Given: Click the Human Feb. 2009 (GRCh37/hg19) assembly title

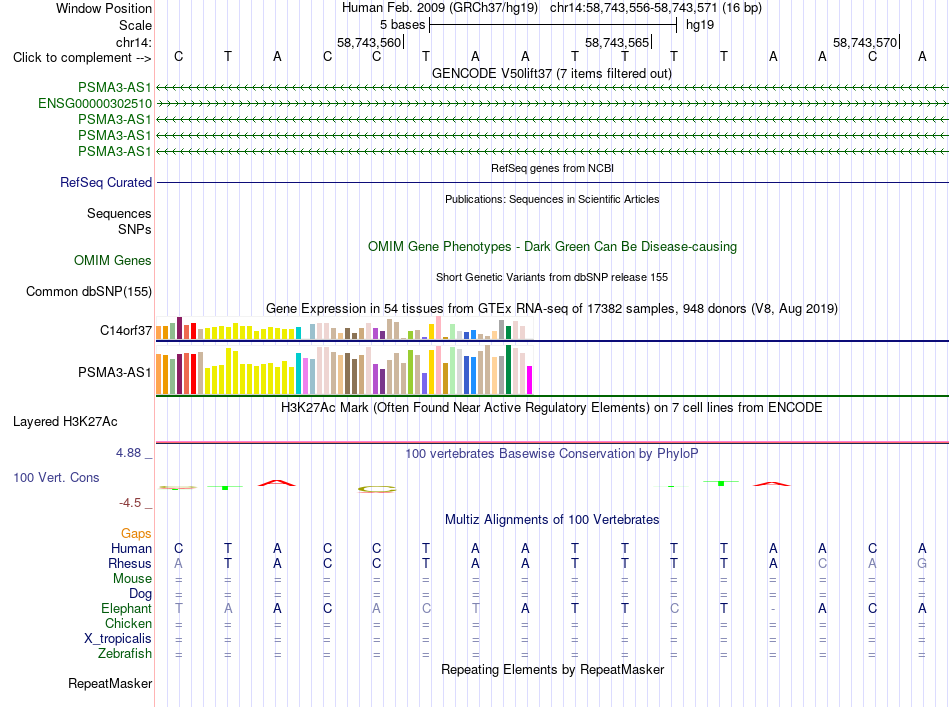Looking at the screenshot, I should [x=440, y=8].
